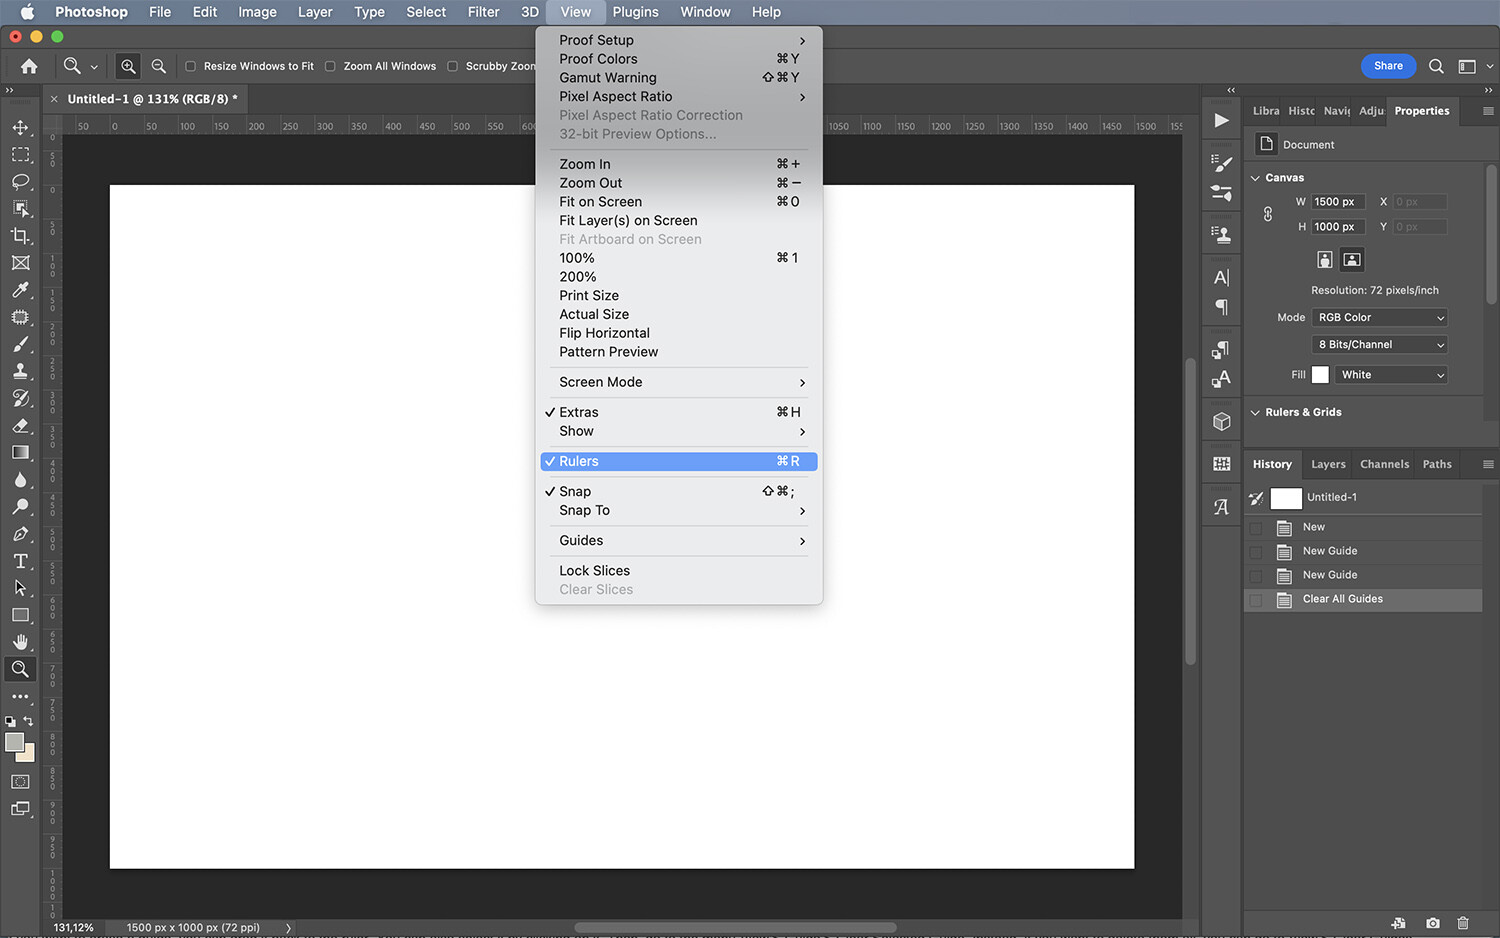Open the Mode dropdown showing RGB Color
This screenshot has height=938, width=1500.
(1380, 317)
